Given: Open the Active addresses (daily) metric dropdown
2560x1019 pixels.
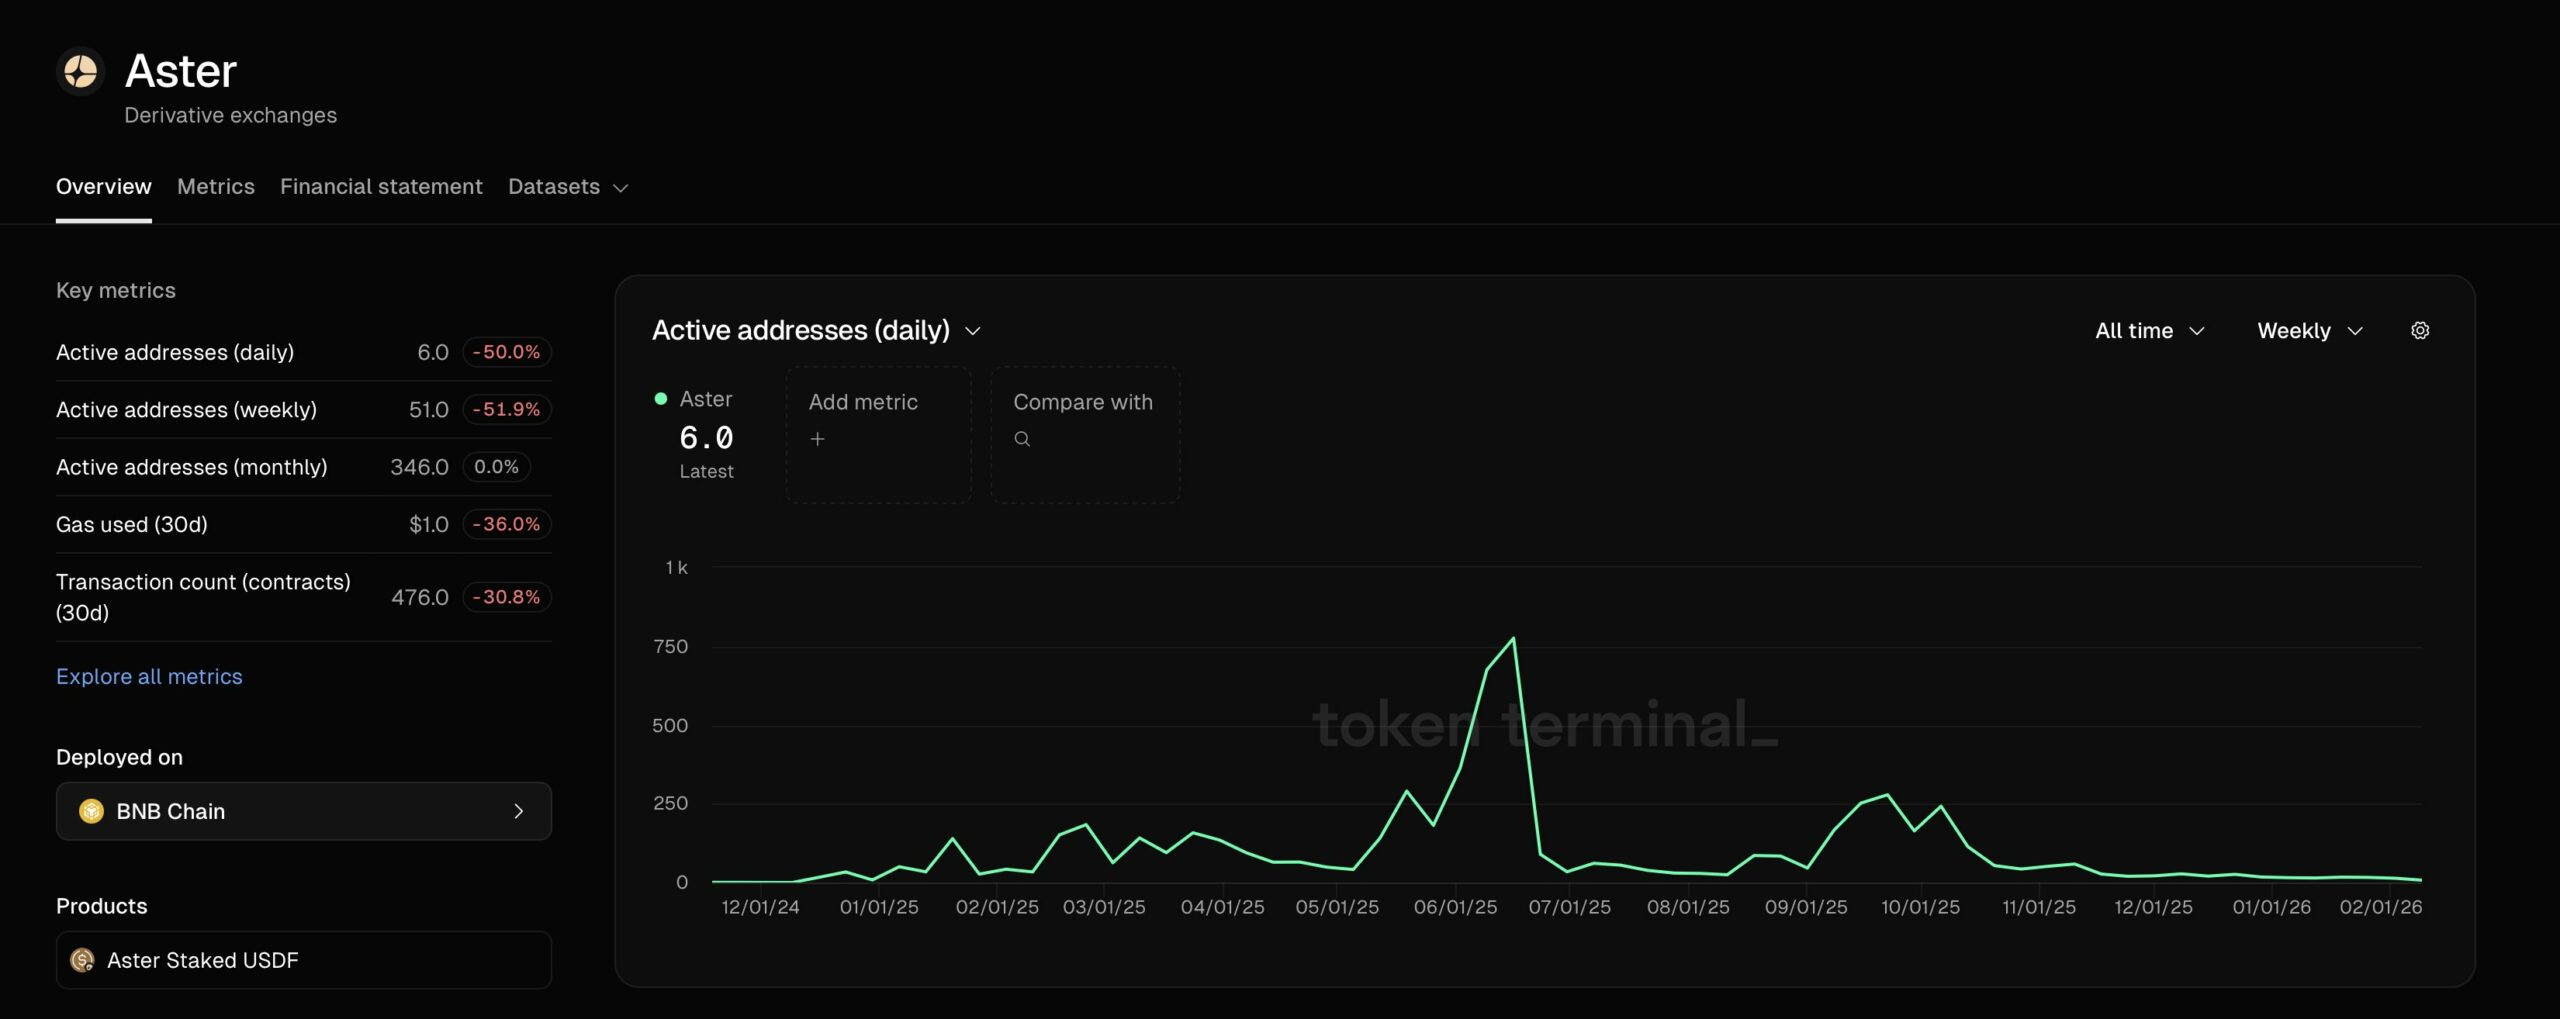Looking at the screenshot, I should (x=973, y=330).
